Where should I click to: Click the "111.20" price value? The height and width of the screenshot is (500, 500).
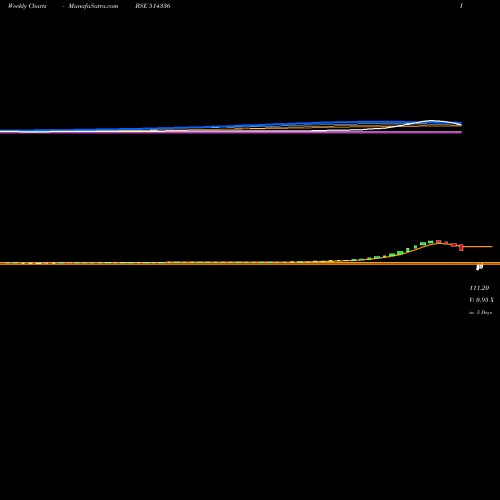point(479,288)
